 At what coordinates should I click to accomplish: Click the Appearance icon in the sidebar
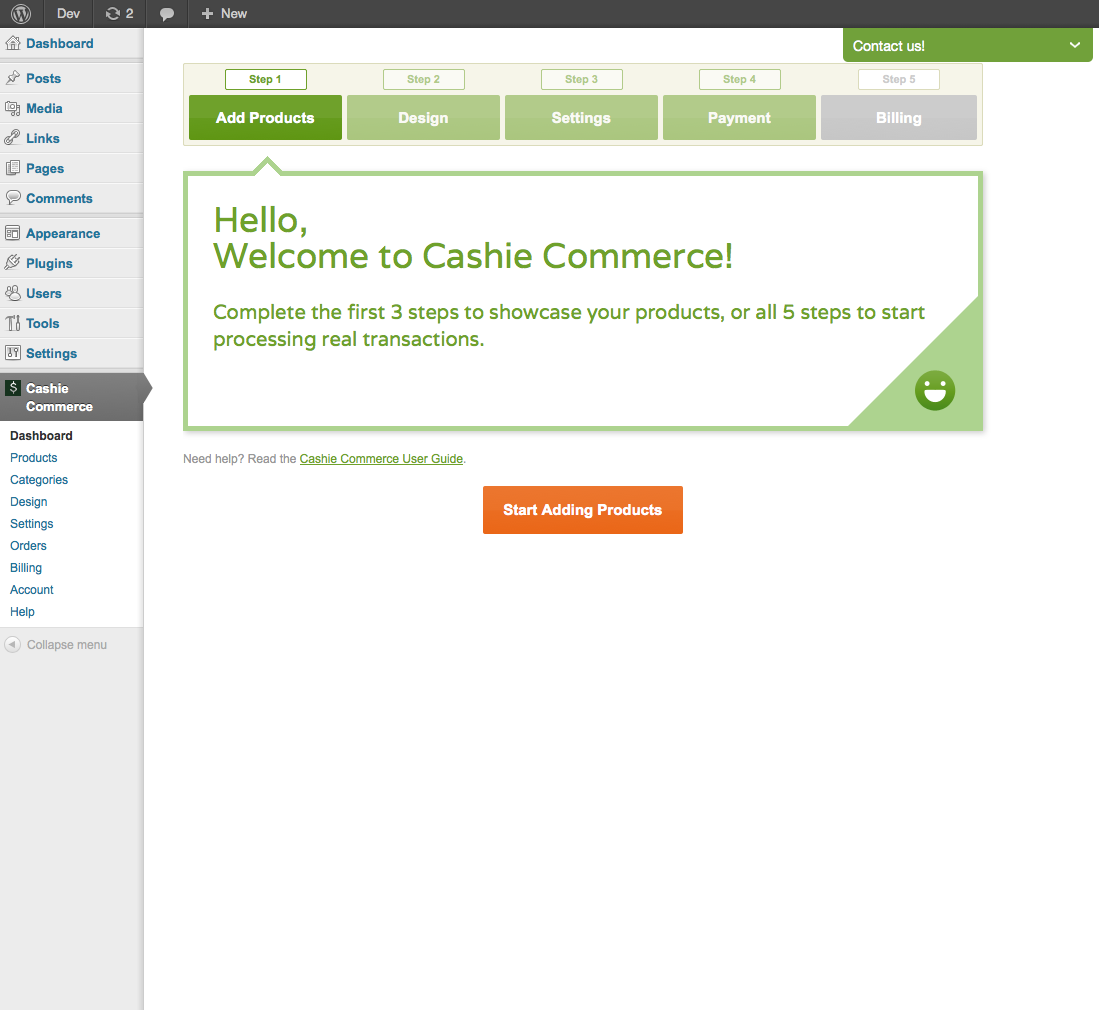(13, 233)
